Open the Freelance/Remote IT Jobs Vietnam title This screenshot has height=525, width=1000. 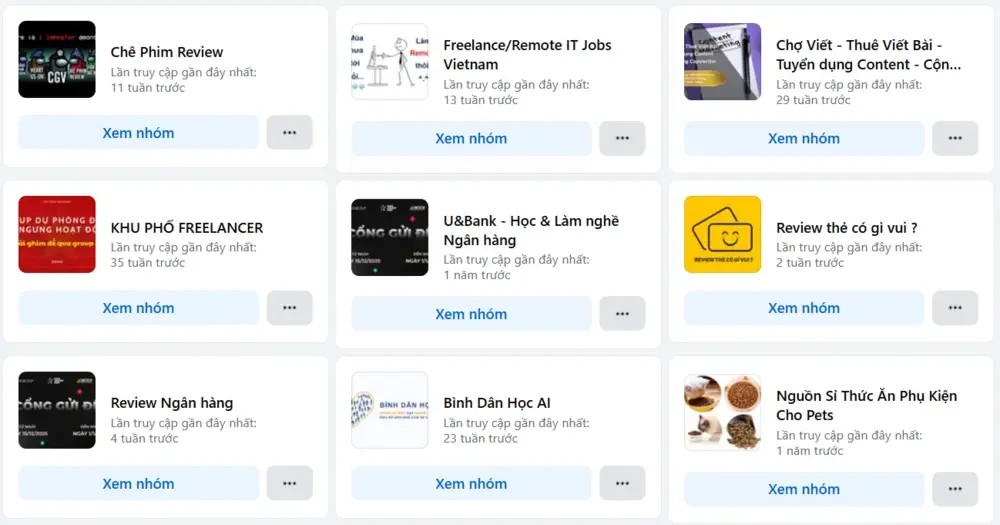click(x=527, y=55)
